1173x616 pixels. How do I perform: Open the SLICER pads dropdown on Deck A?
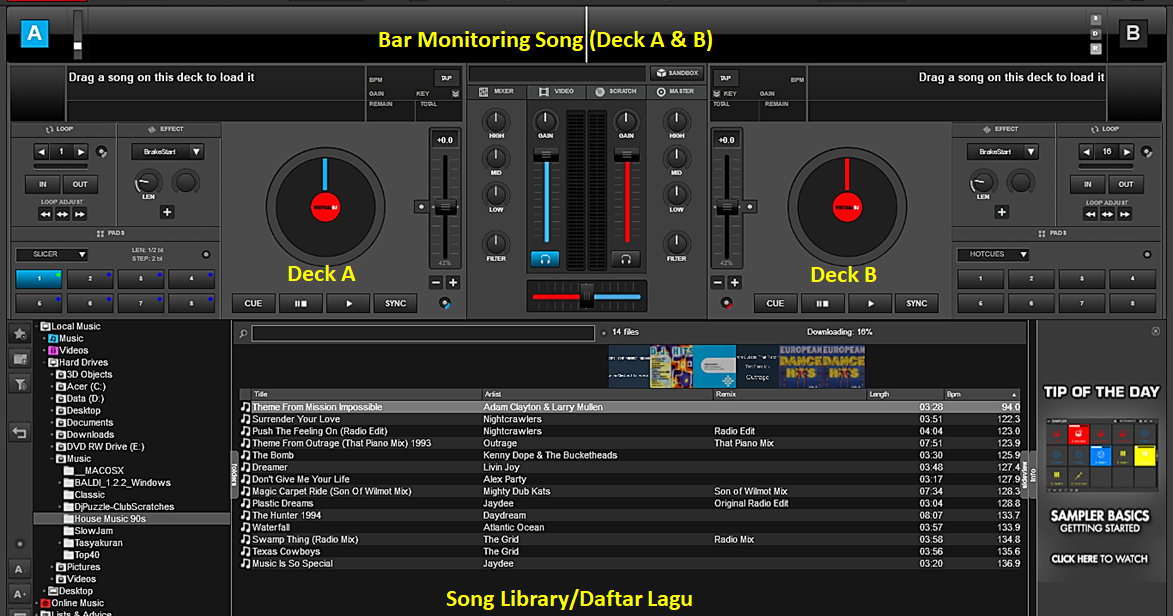(x=52, y=255)
